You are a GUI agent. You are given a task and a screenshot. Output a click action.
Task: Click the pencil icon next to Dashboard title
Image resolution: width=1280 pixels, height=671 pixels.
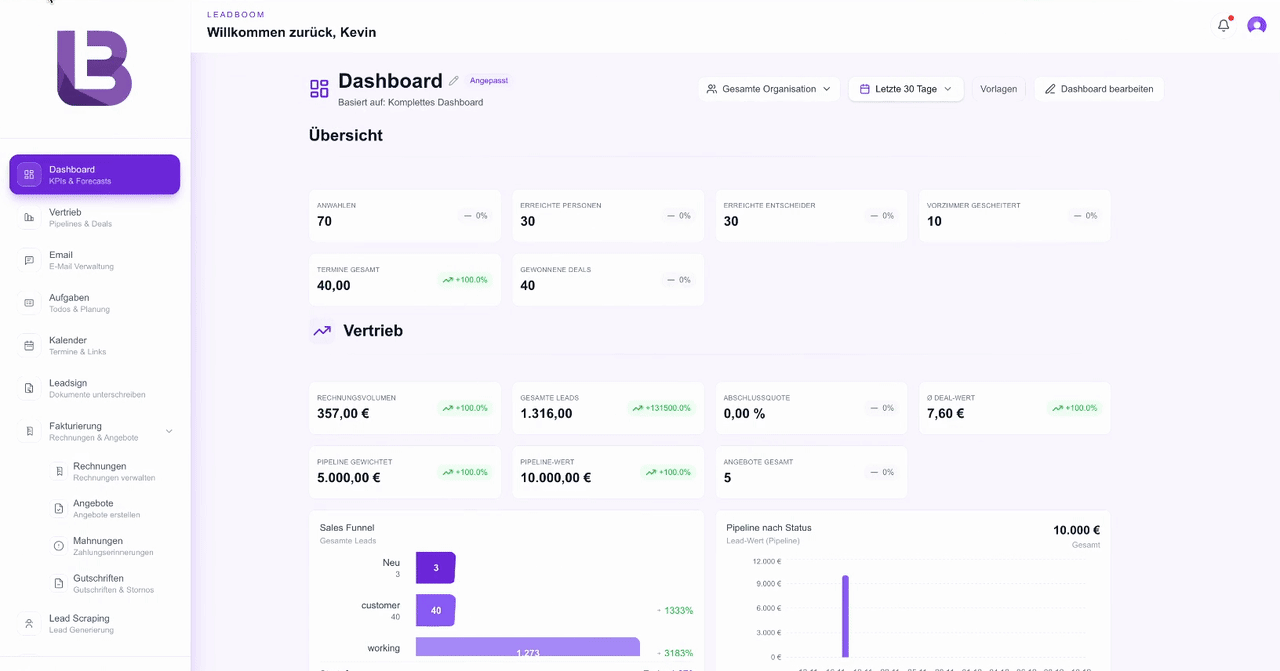[x=456, y=80]
